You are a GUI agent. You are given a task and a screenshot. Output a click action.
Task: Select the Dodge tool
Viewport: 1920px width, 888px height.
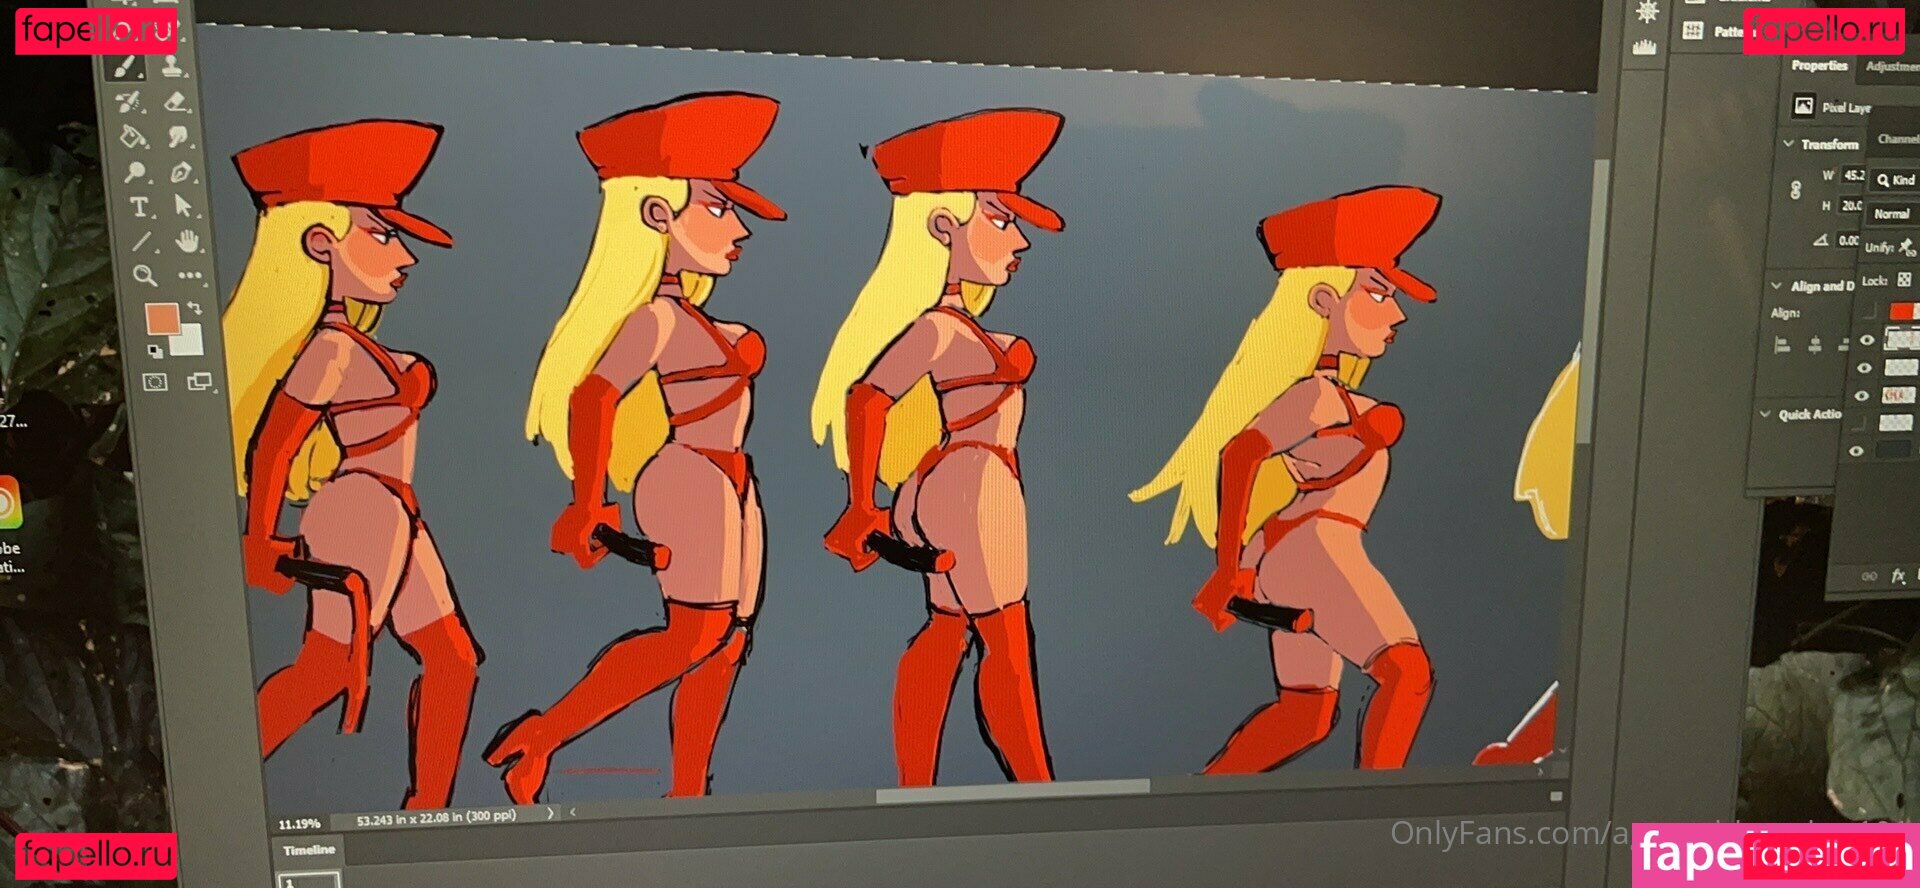pos(135,172)
